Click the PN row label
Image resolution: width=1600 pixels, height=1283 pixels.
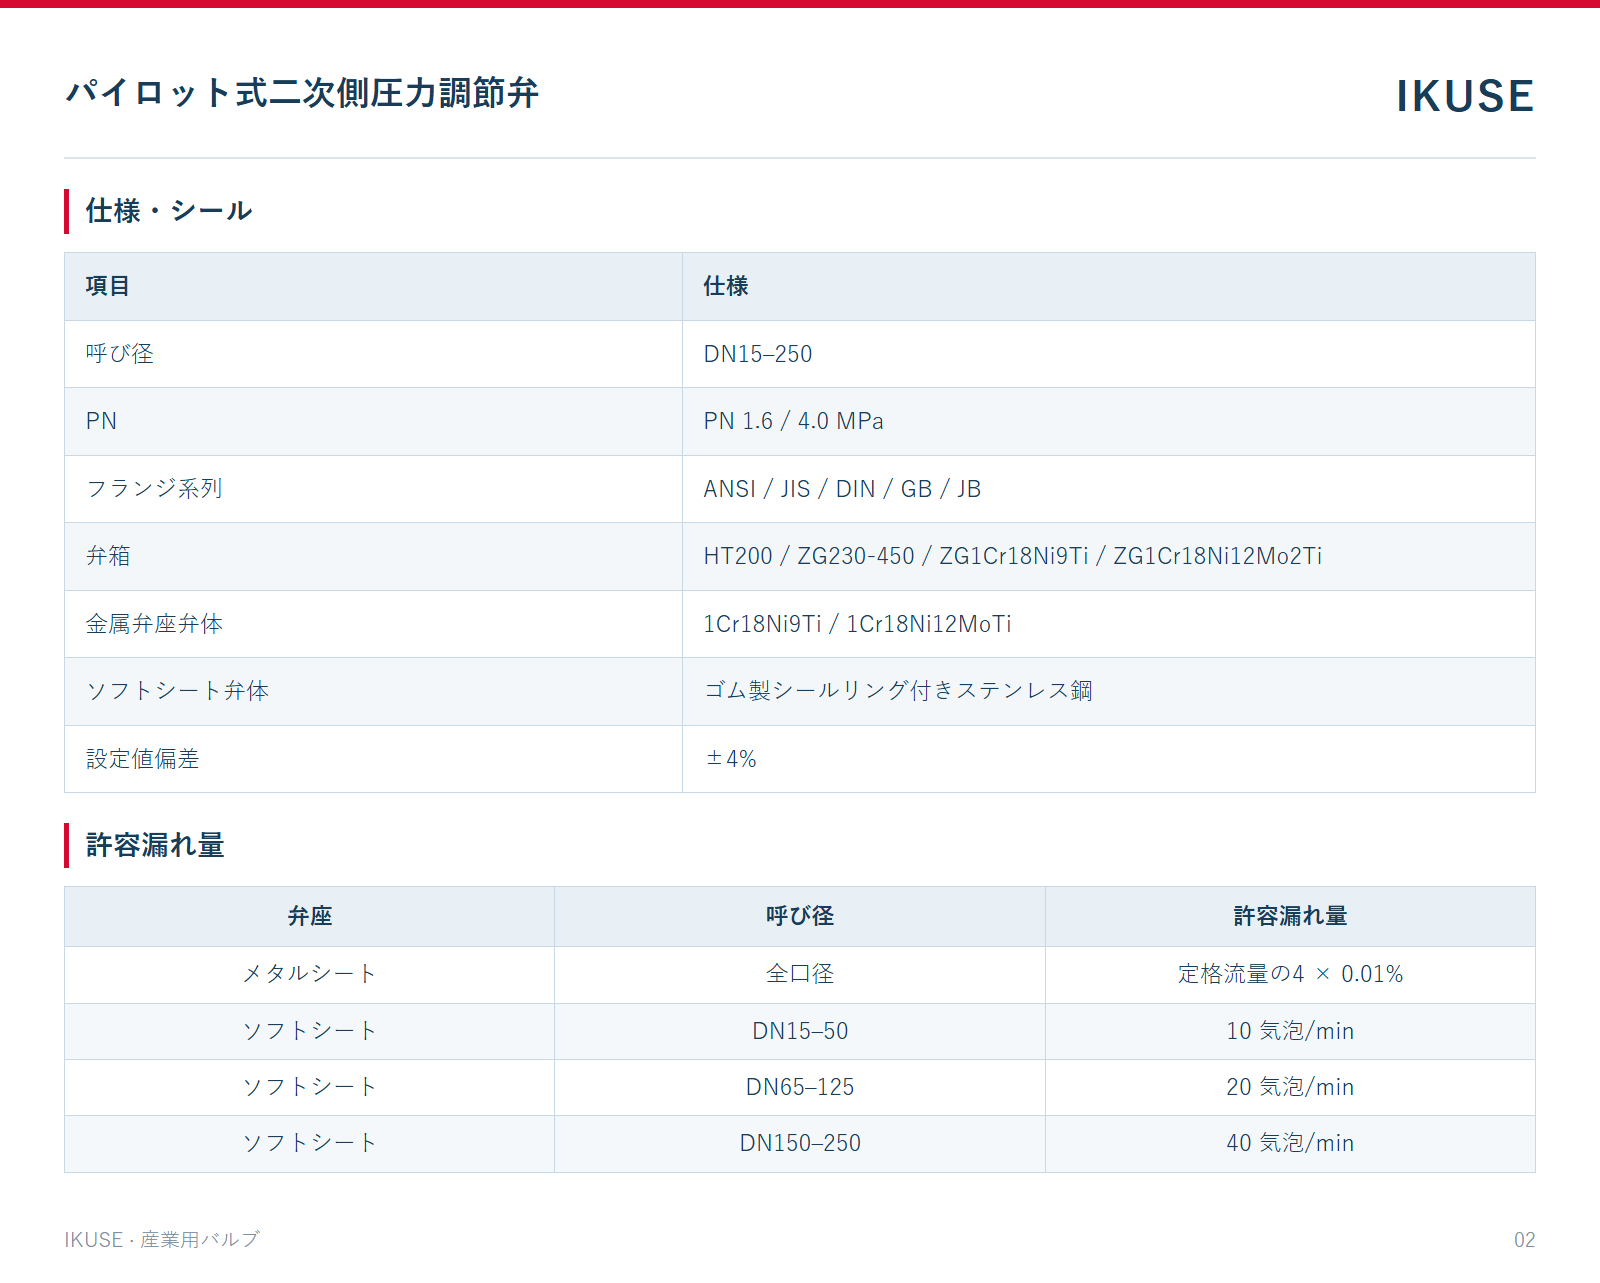pyautogui.click(x=101, y=421)
